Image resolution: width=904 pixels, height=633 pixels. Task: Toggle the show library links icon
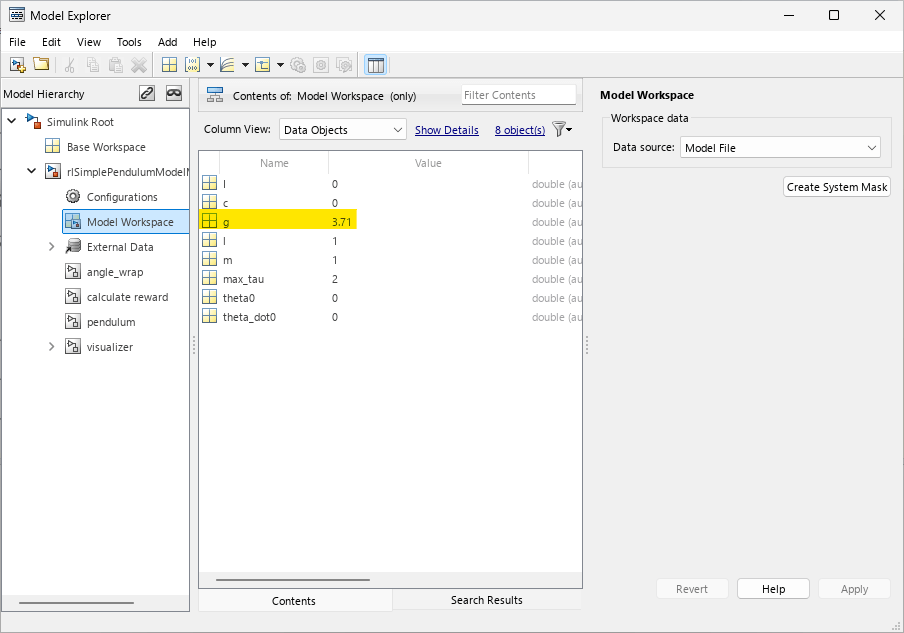pos(147,94)
